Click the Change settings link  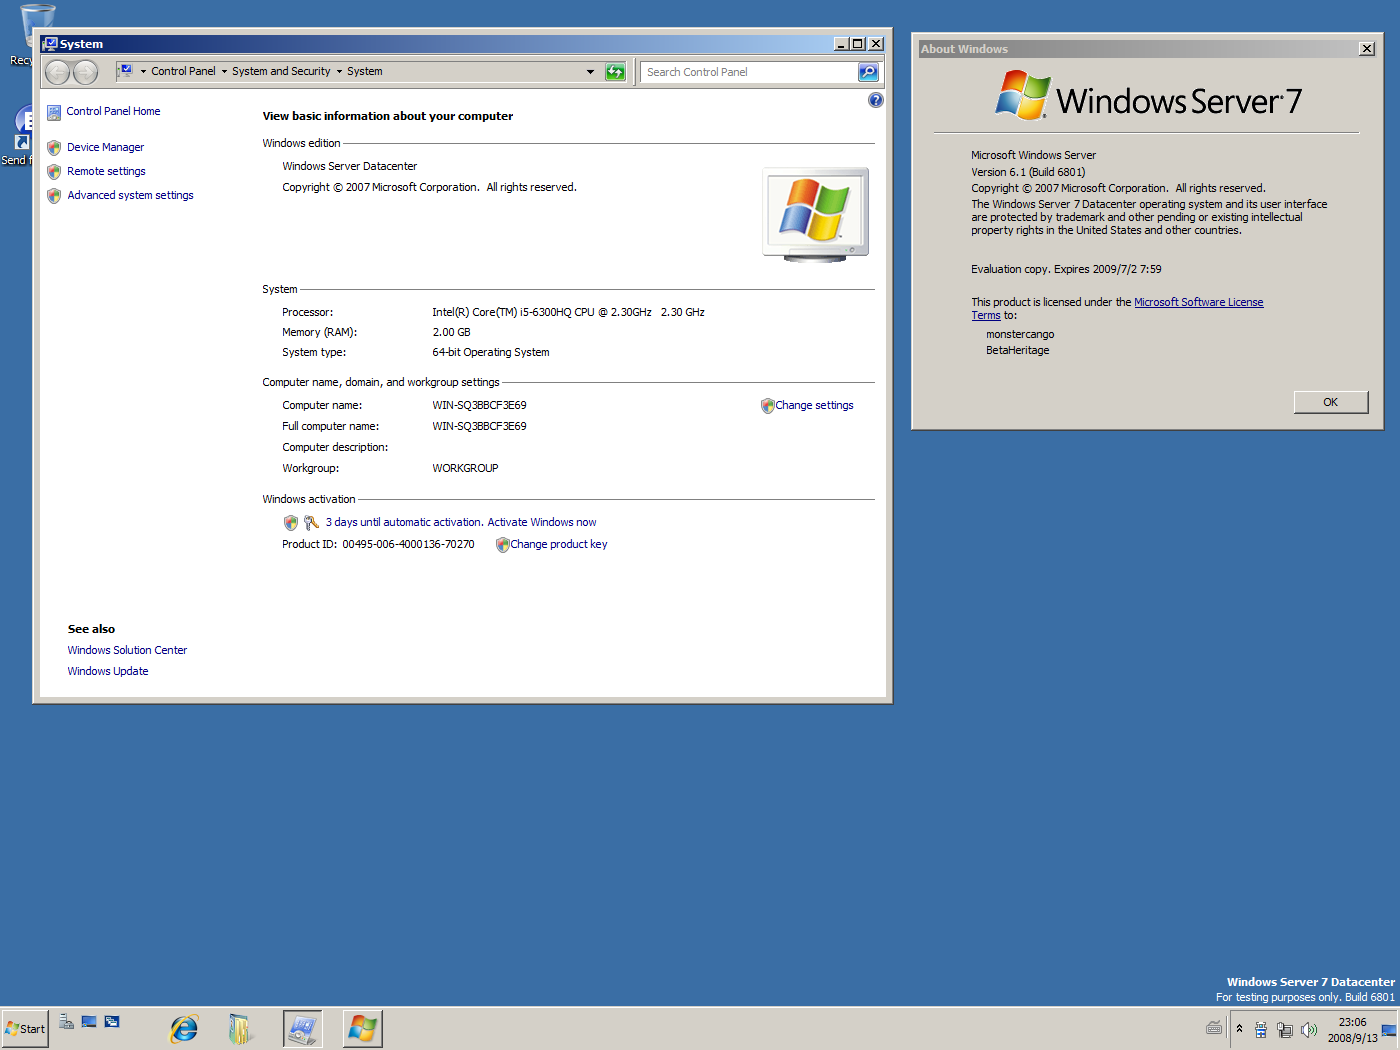814,406
